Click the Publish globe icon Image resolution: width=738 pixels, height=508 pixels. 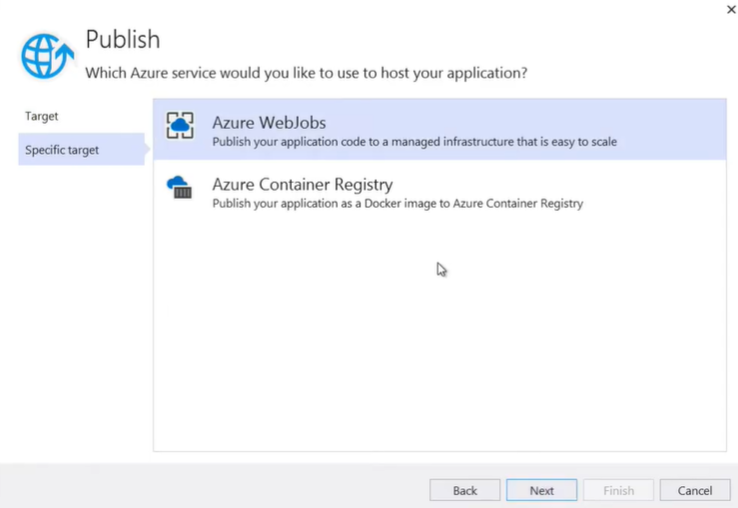(47, 56)
